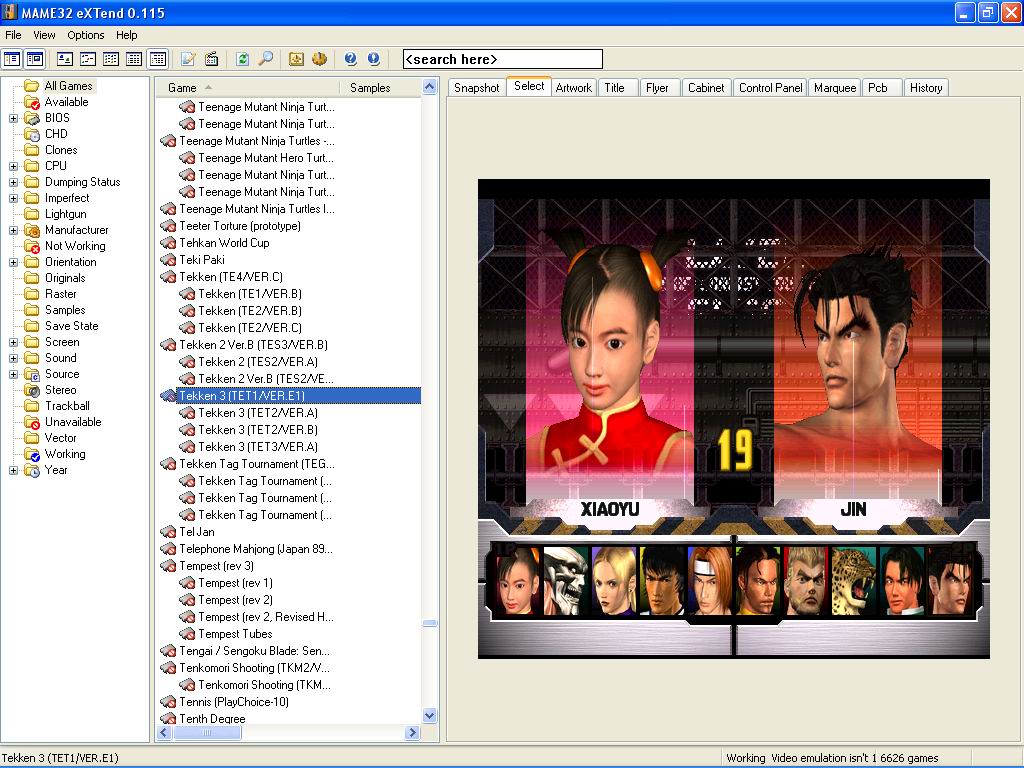Select the Trackball folder

(67, 406)
